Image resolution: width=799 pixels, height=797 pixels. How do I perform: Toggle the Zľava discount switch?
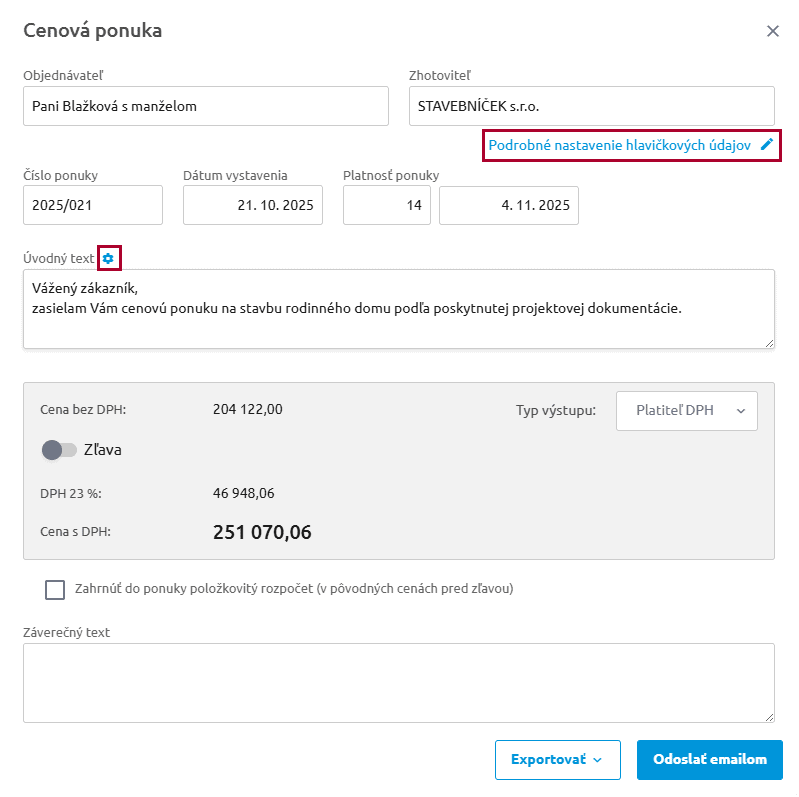click(59, 450)
